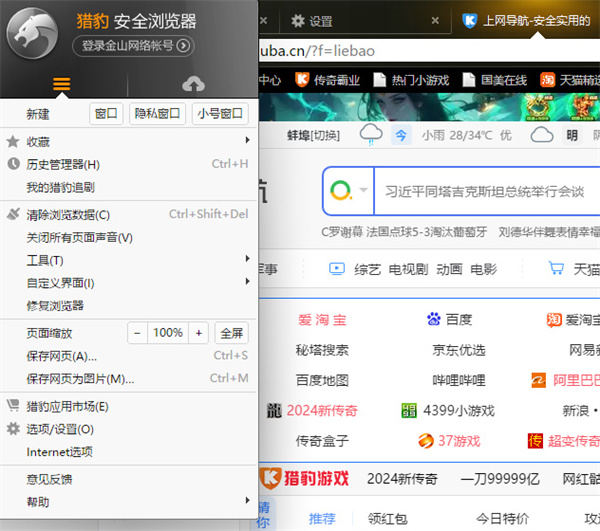The width and height of the screenshot is (600, 531).
Task: Open the orange hamburger menu tab
Action: pyautogui.click(x=62, y=83)
